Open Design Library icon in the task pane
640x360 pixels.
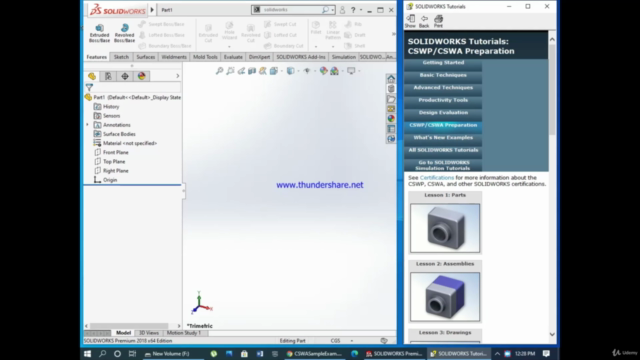tap(391, 89)
